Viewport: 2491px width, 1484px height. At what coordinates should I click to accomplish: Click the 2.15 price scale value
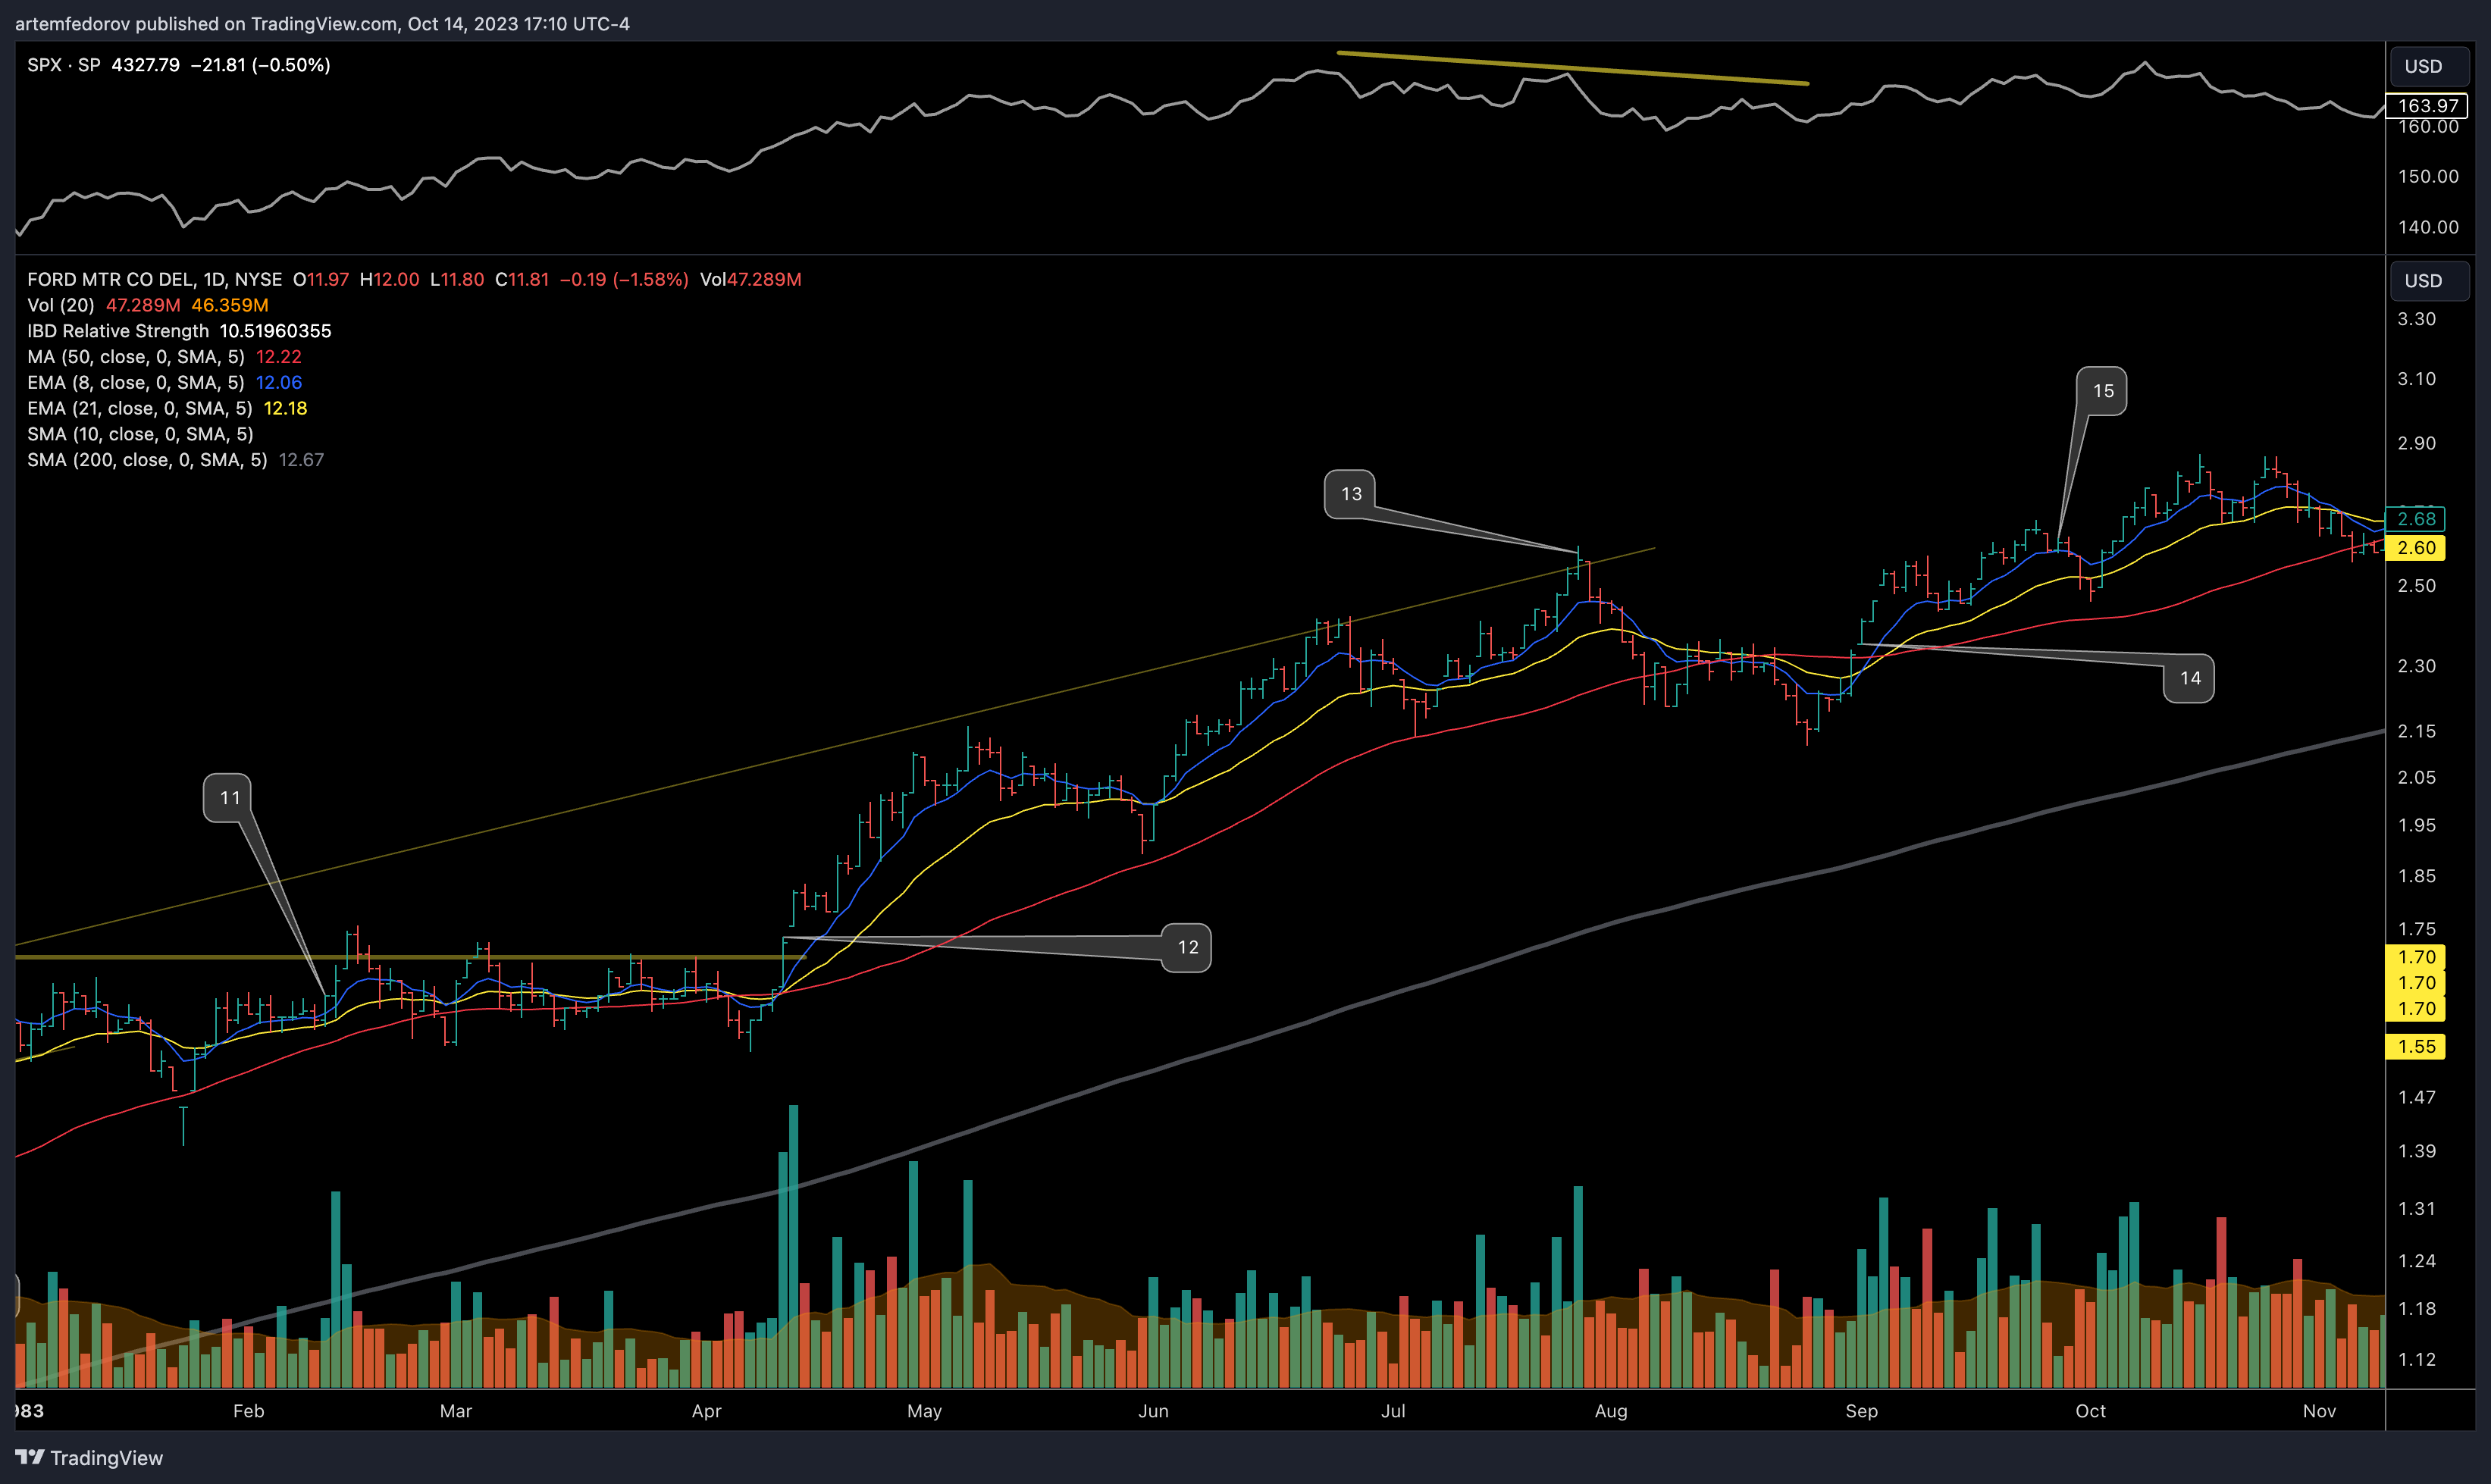coord(2416,731)
